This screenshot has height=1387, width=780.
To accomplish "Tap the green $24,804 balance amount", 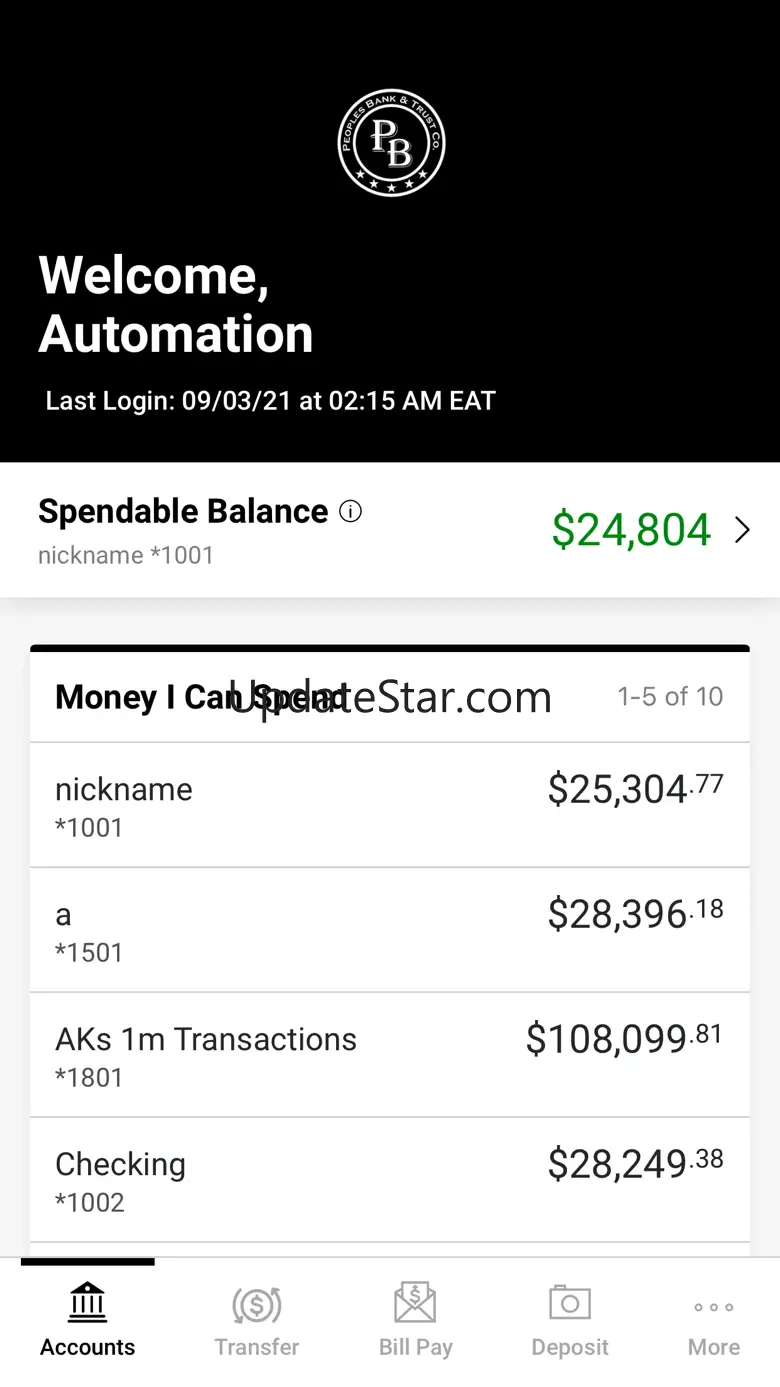I will coord(631,530).
